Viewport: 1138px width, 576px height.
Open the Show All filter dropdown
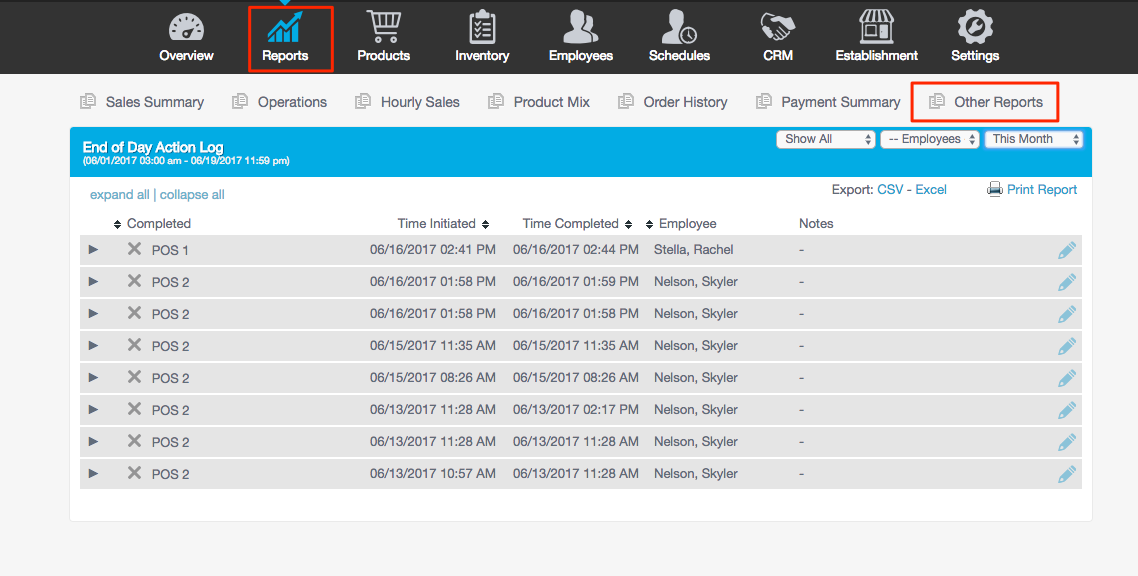point(825,140)
